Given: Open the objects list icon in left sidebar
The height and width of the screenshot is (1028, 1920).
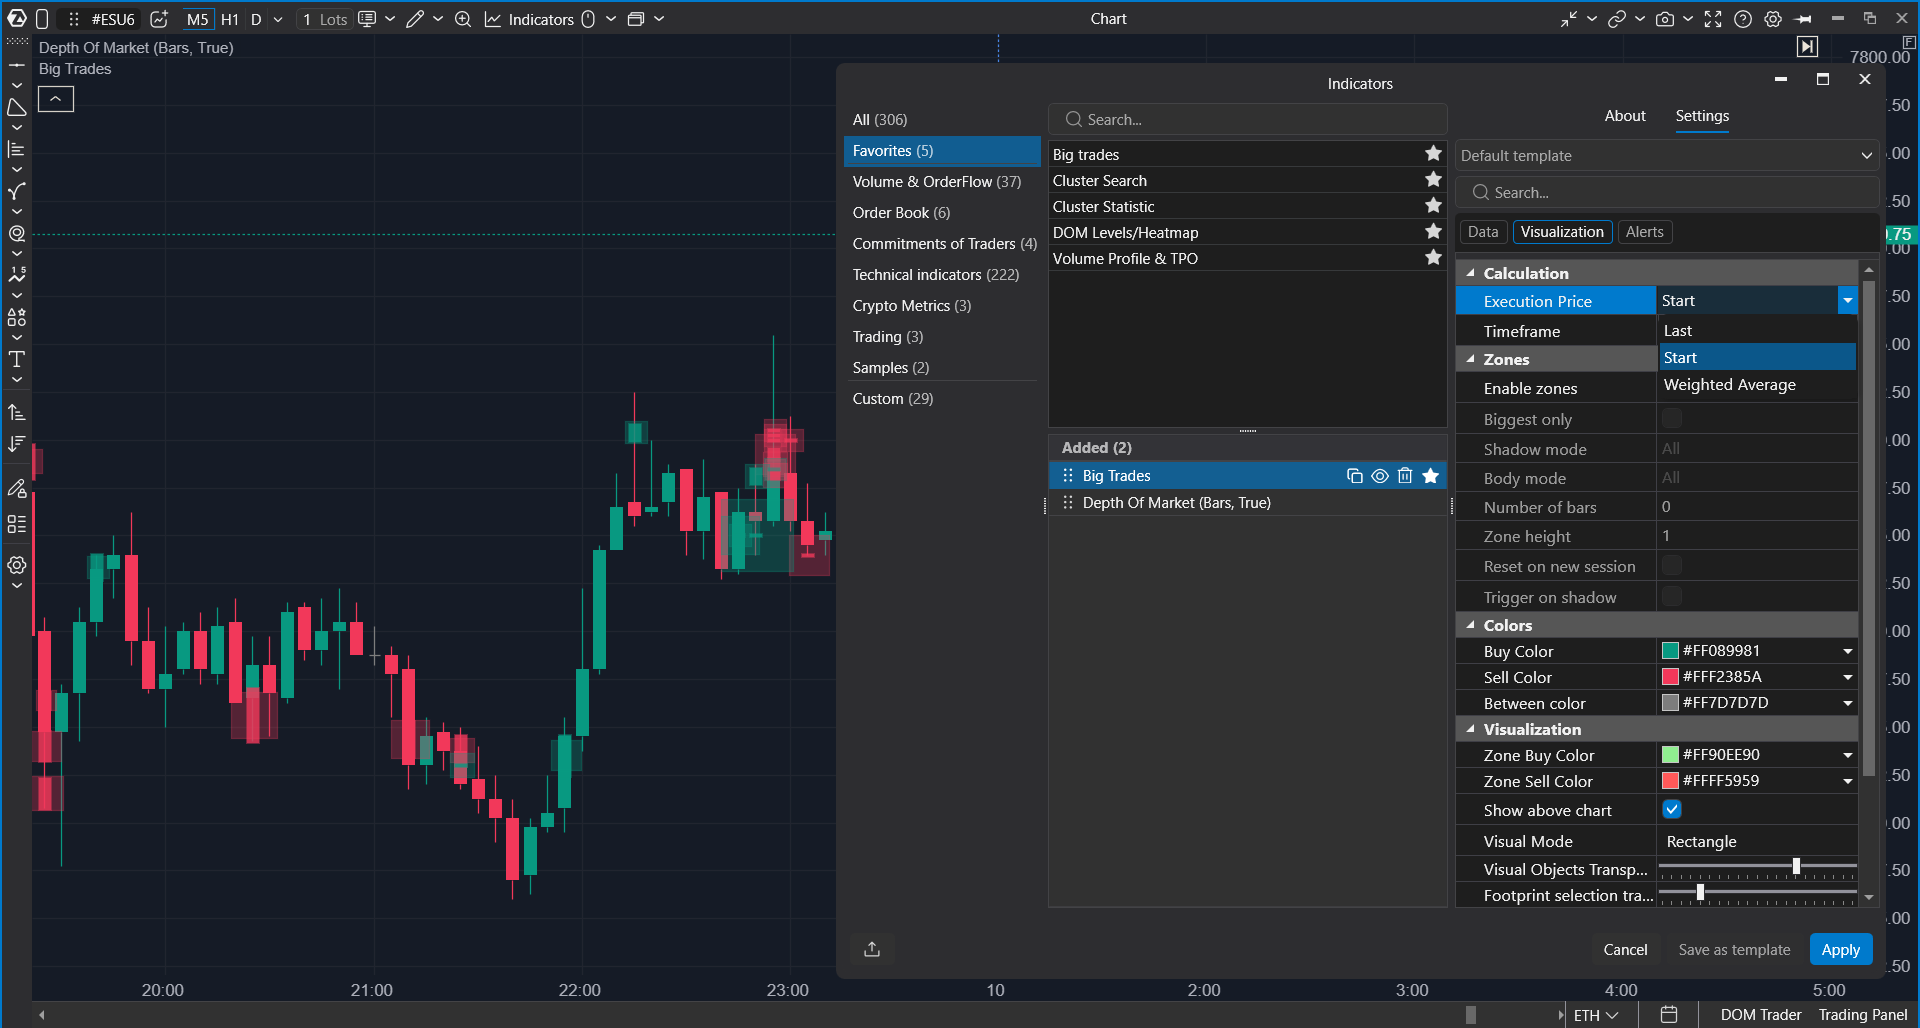Looking at the screenshot, I should 17,524.
